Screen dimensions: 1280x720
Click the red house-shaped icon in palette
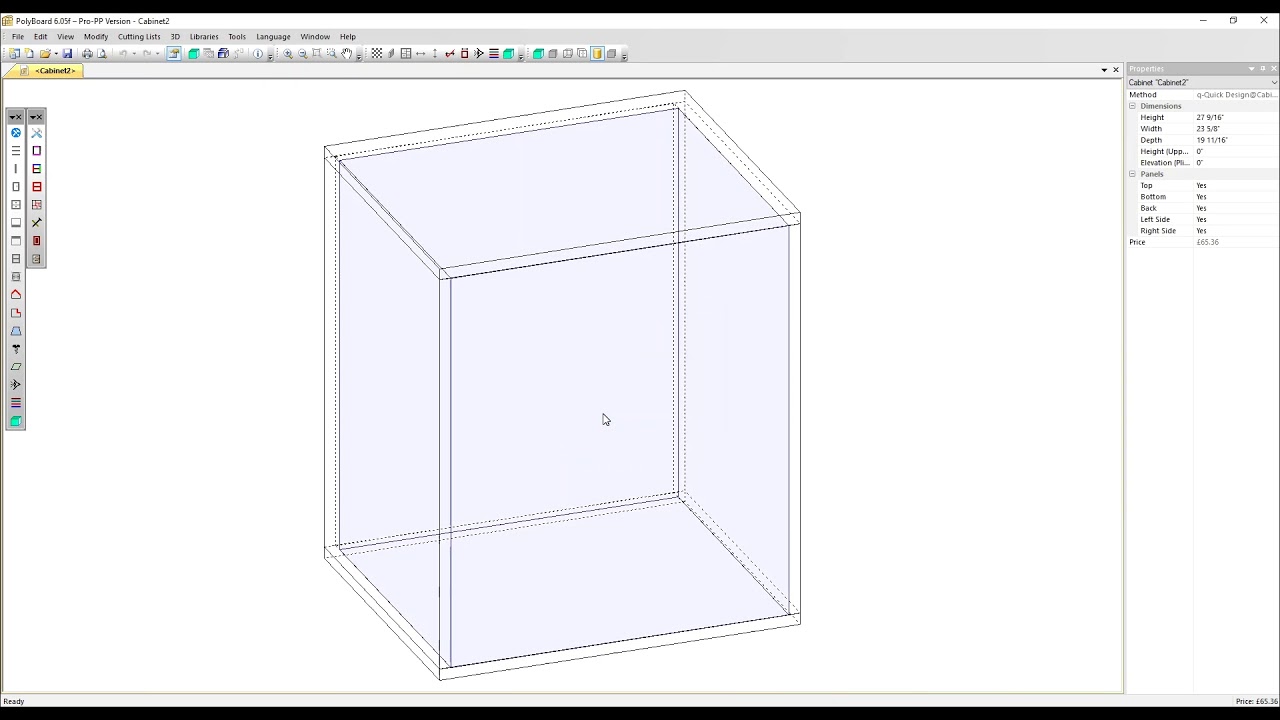pyautogui.click(x=16, y=295)
